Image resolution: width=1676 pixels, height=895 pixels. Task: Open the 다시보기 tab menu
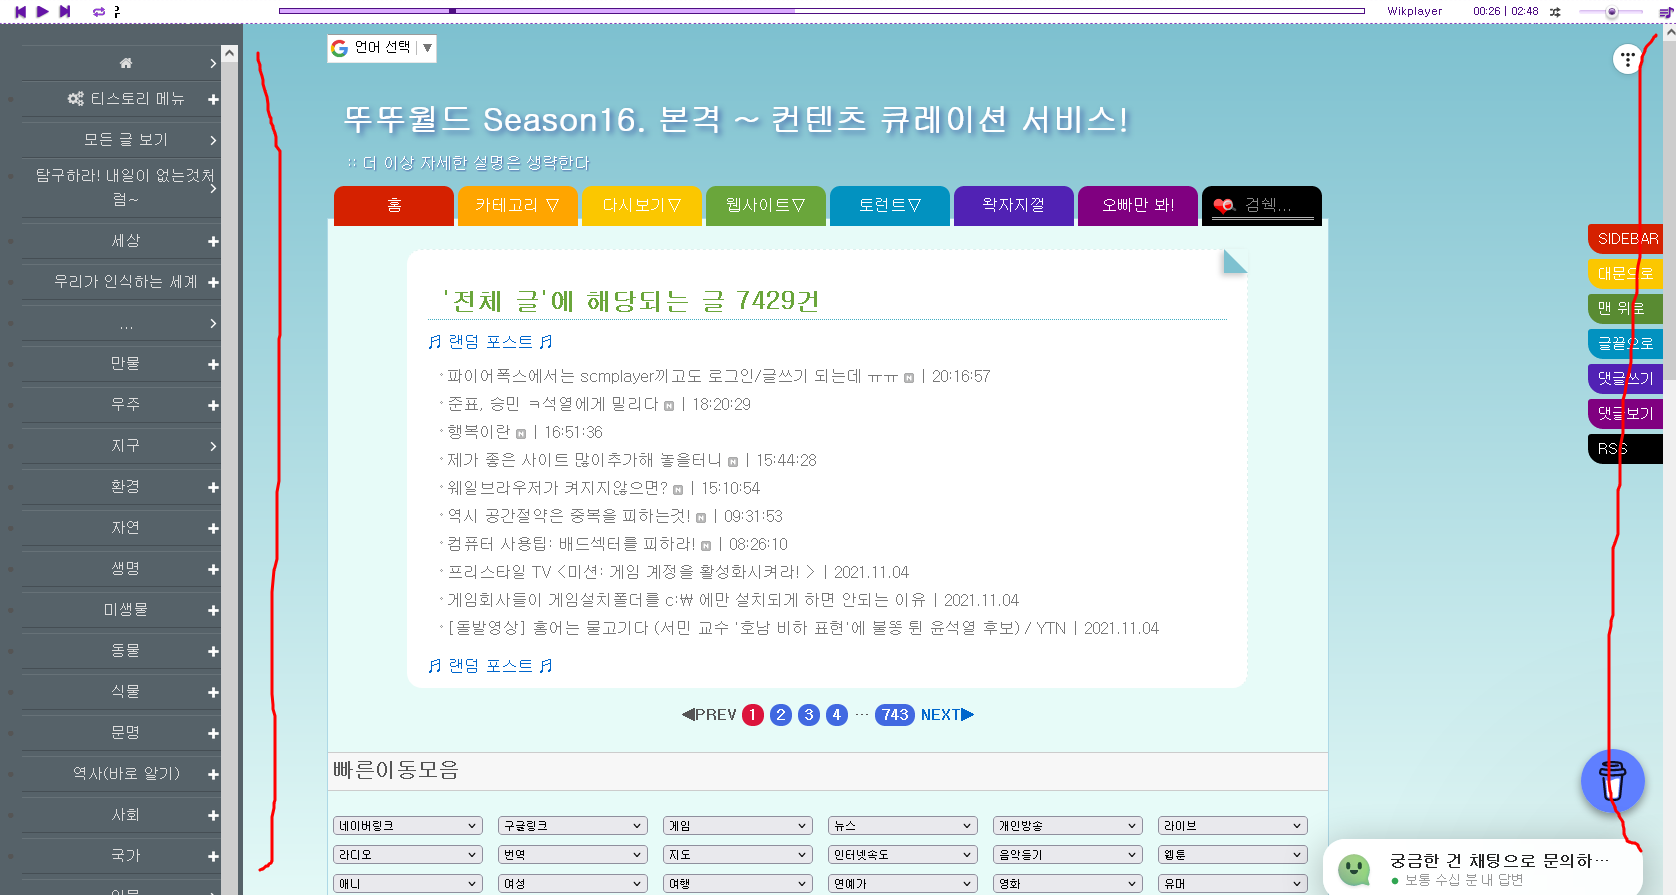click(x=642, y=205)
